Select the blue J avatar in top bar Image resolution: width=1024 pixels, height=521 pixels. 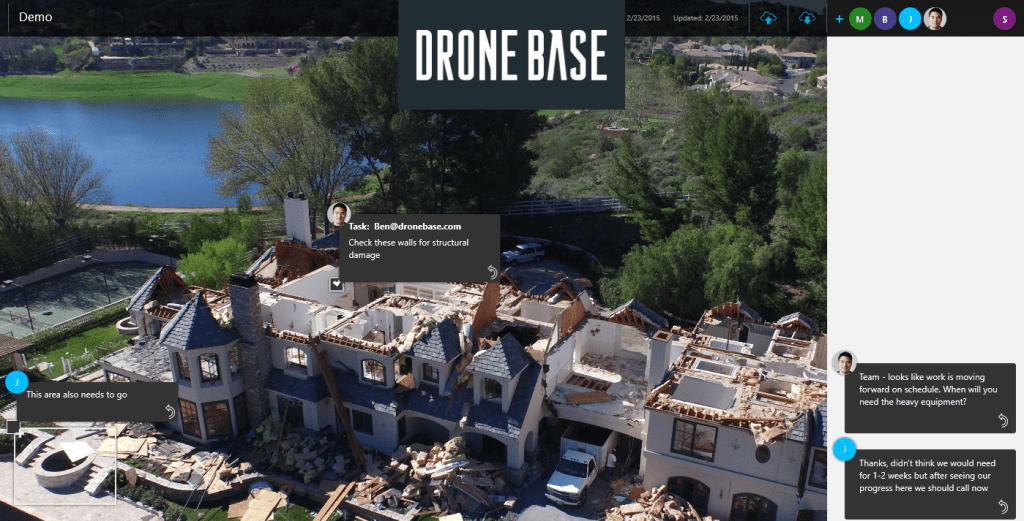tap(910, 19)
